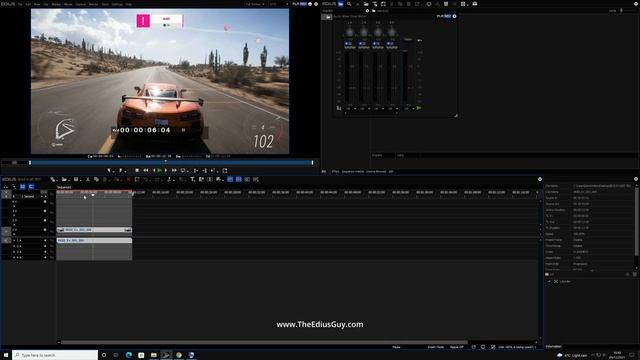Click the Rewind button in player controls
Screen dimensions: 640x360
[146, 170]
